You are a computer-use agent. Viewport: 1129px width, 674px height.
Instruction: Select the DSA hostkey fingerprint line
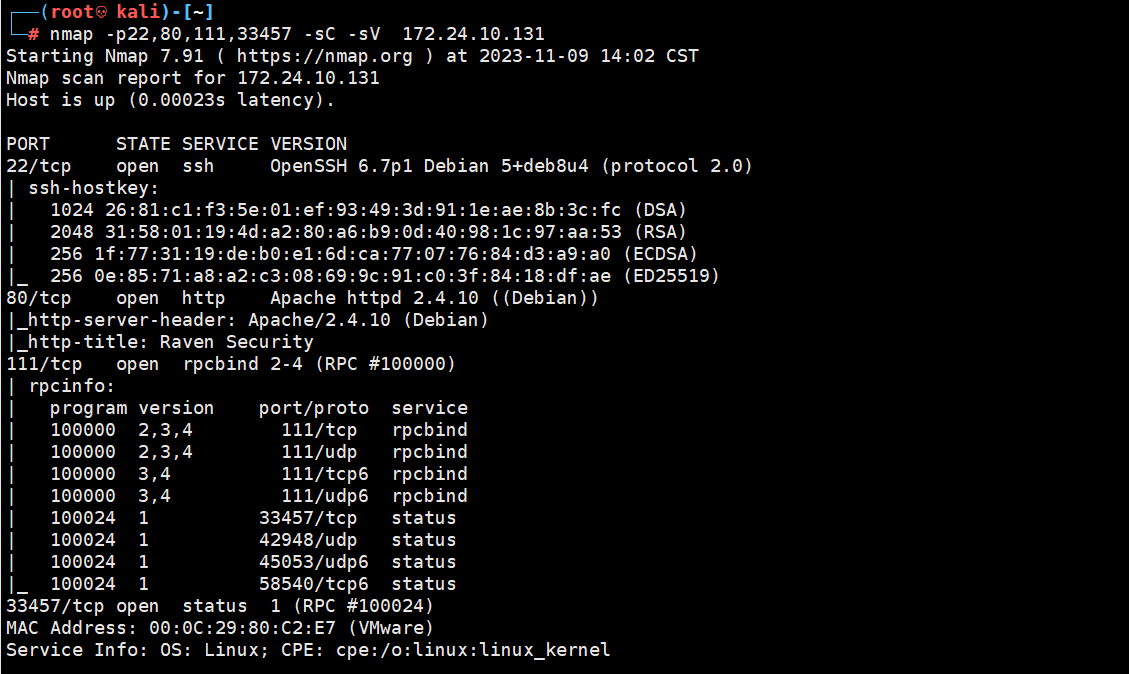pos(368,210)
